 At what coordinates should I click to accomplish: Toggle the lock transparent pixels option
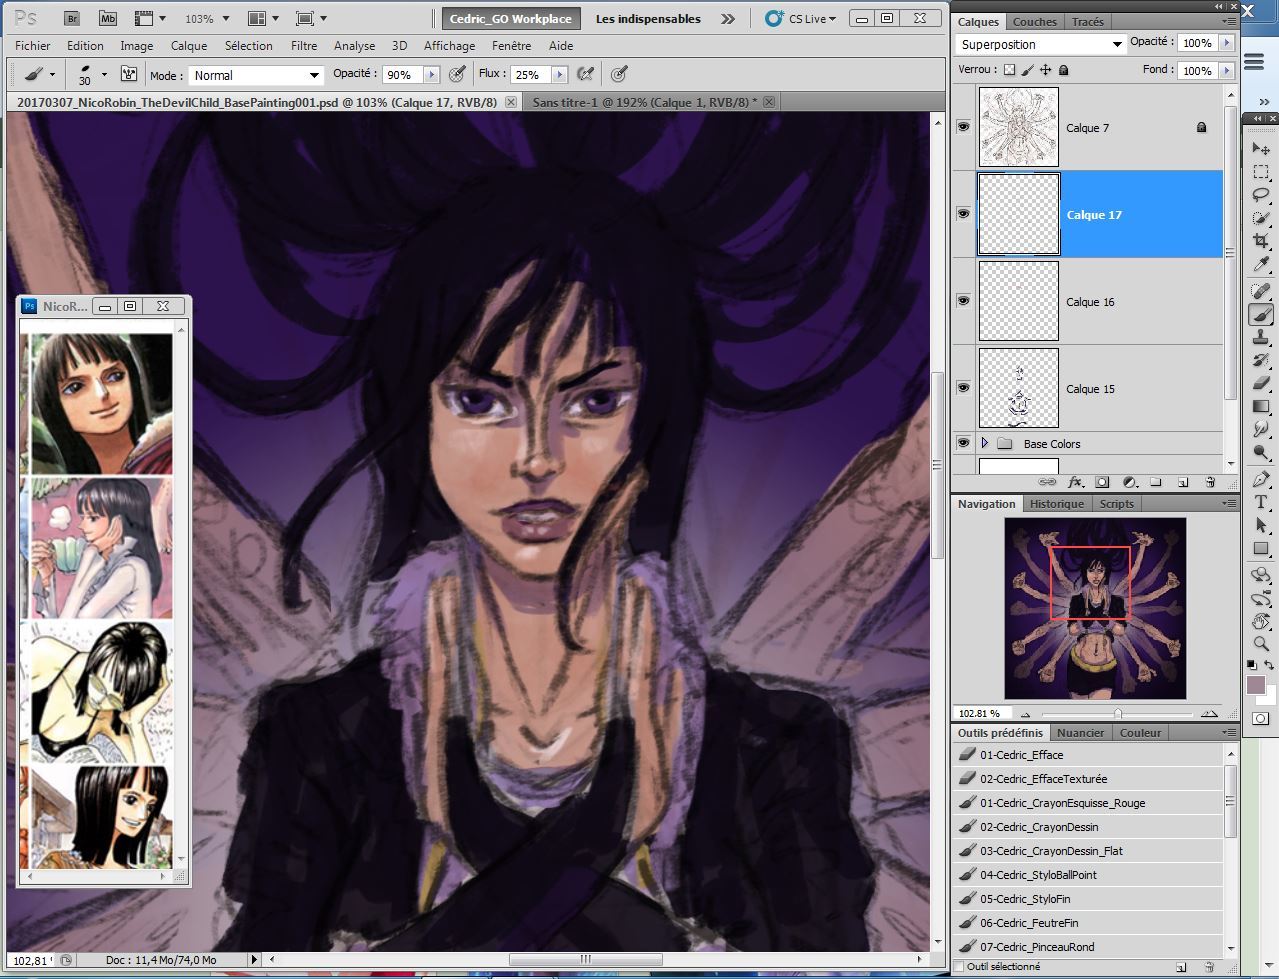(x=1009, y=70)
